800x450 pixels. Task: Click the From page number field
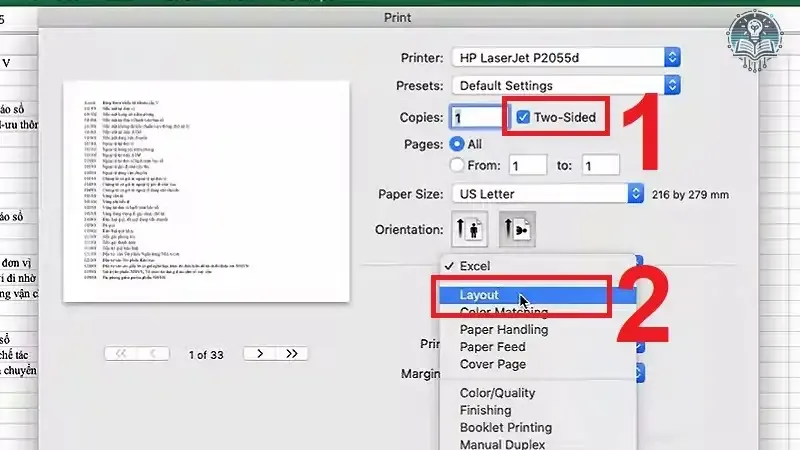(528, 165)
